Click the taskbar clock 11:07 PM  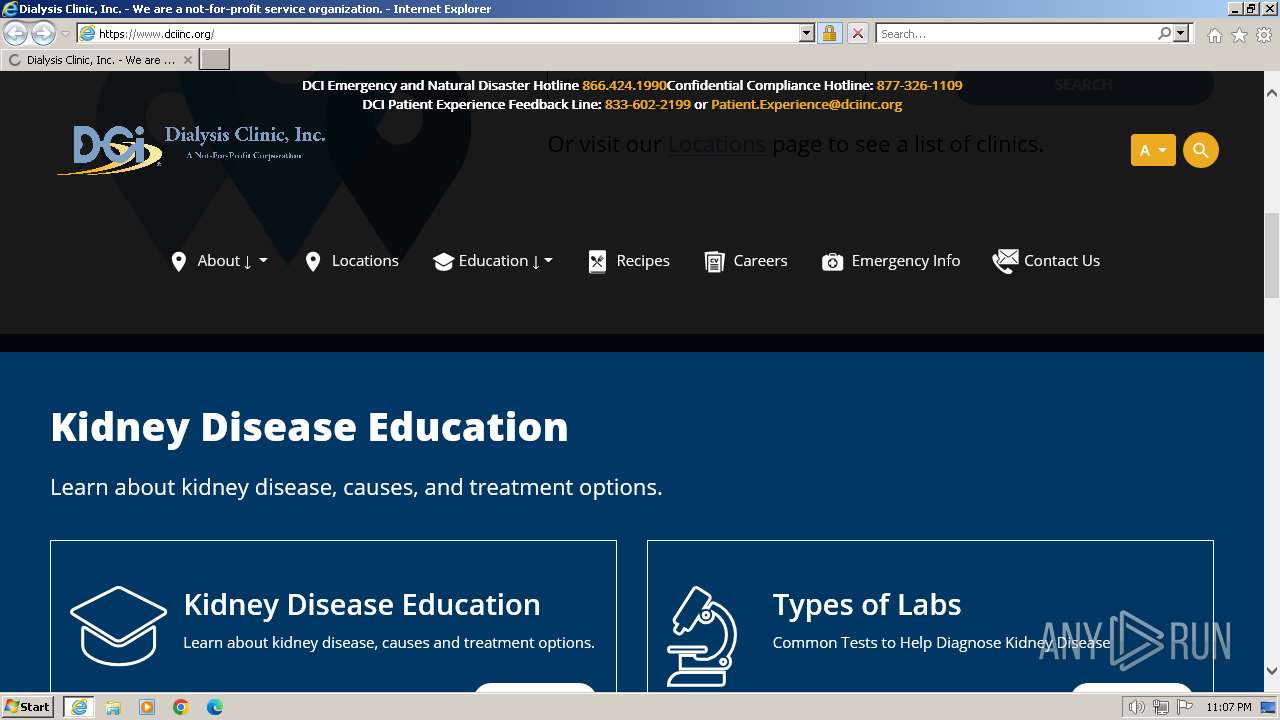point(1228,707)
